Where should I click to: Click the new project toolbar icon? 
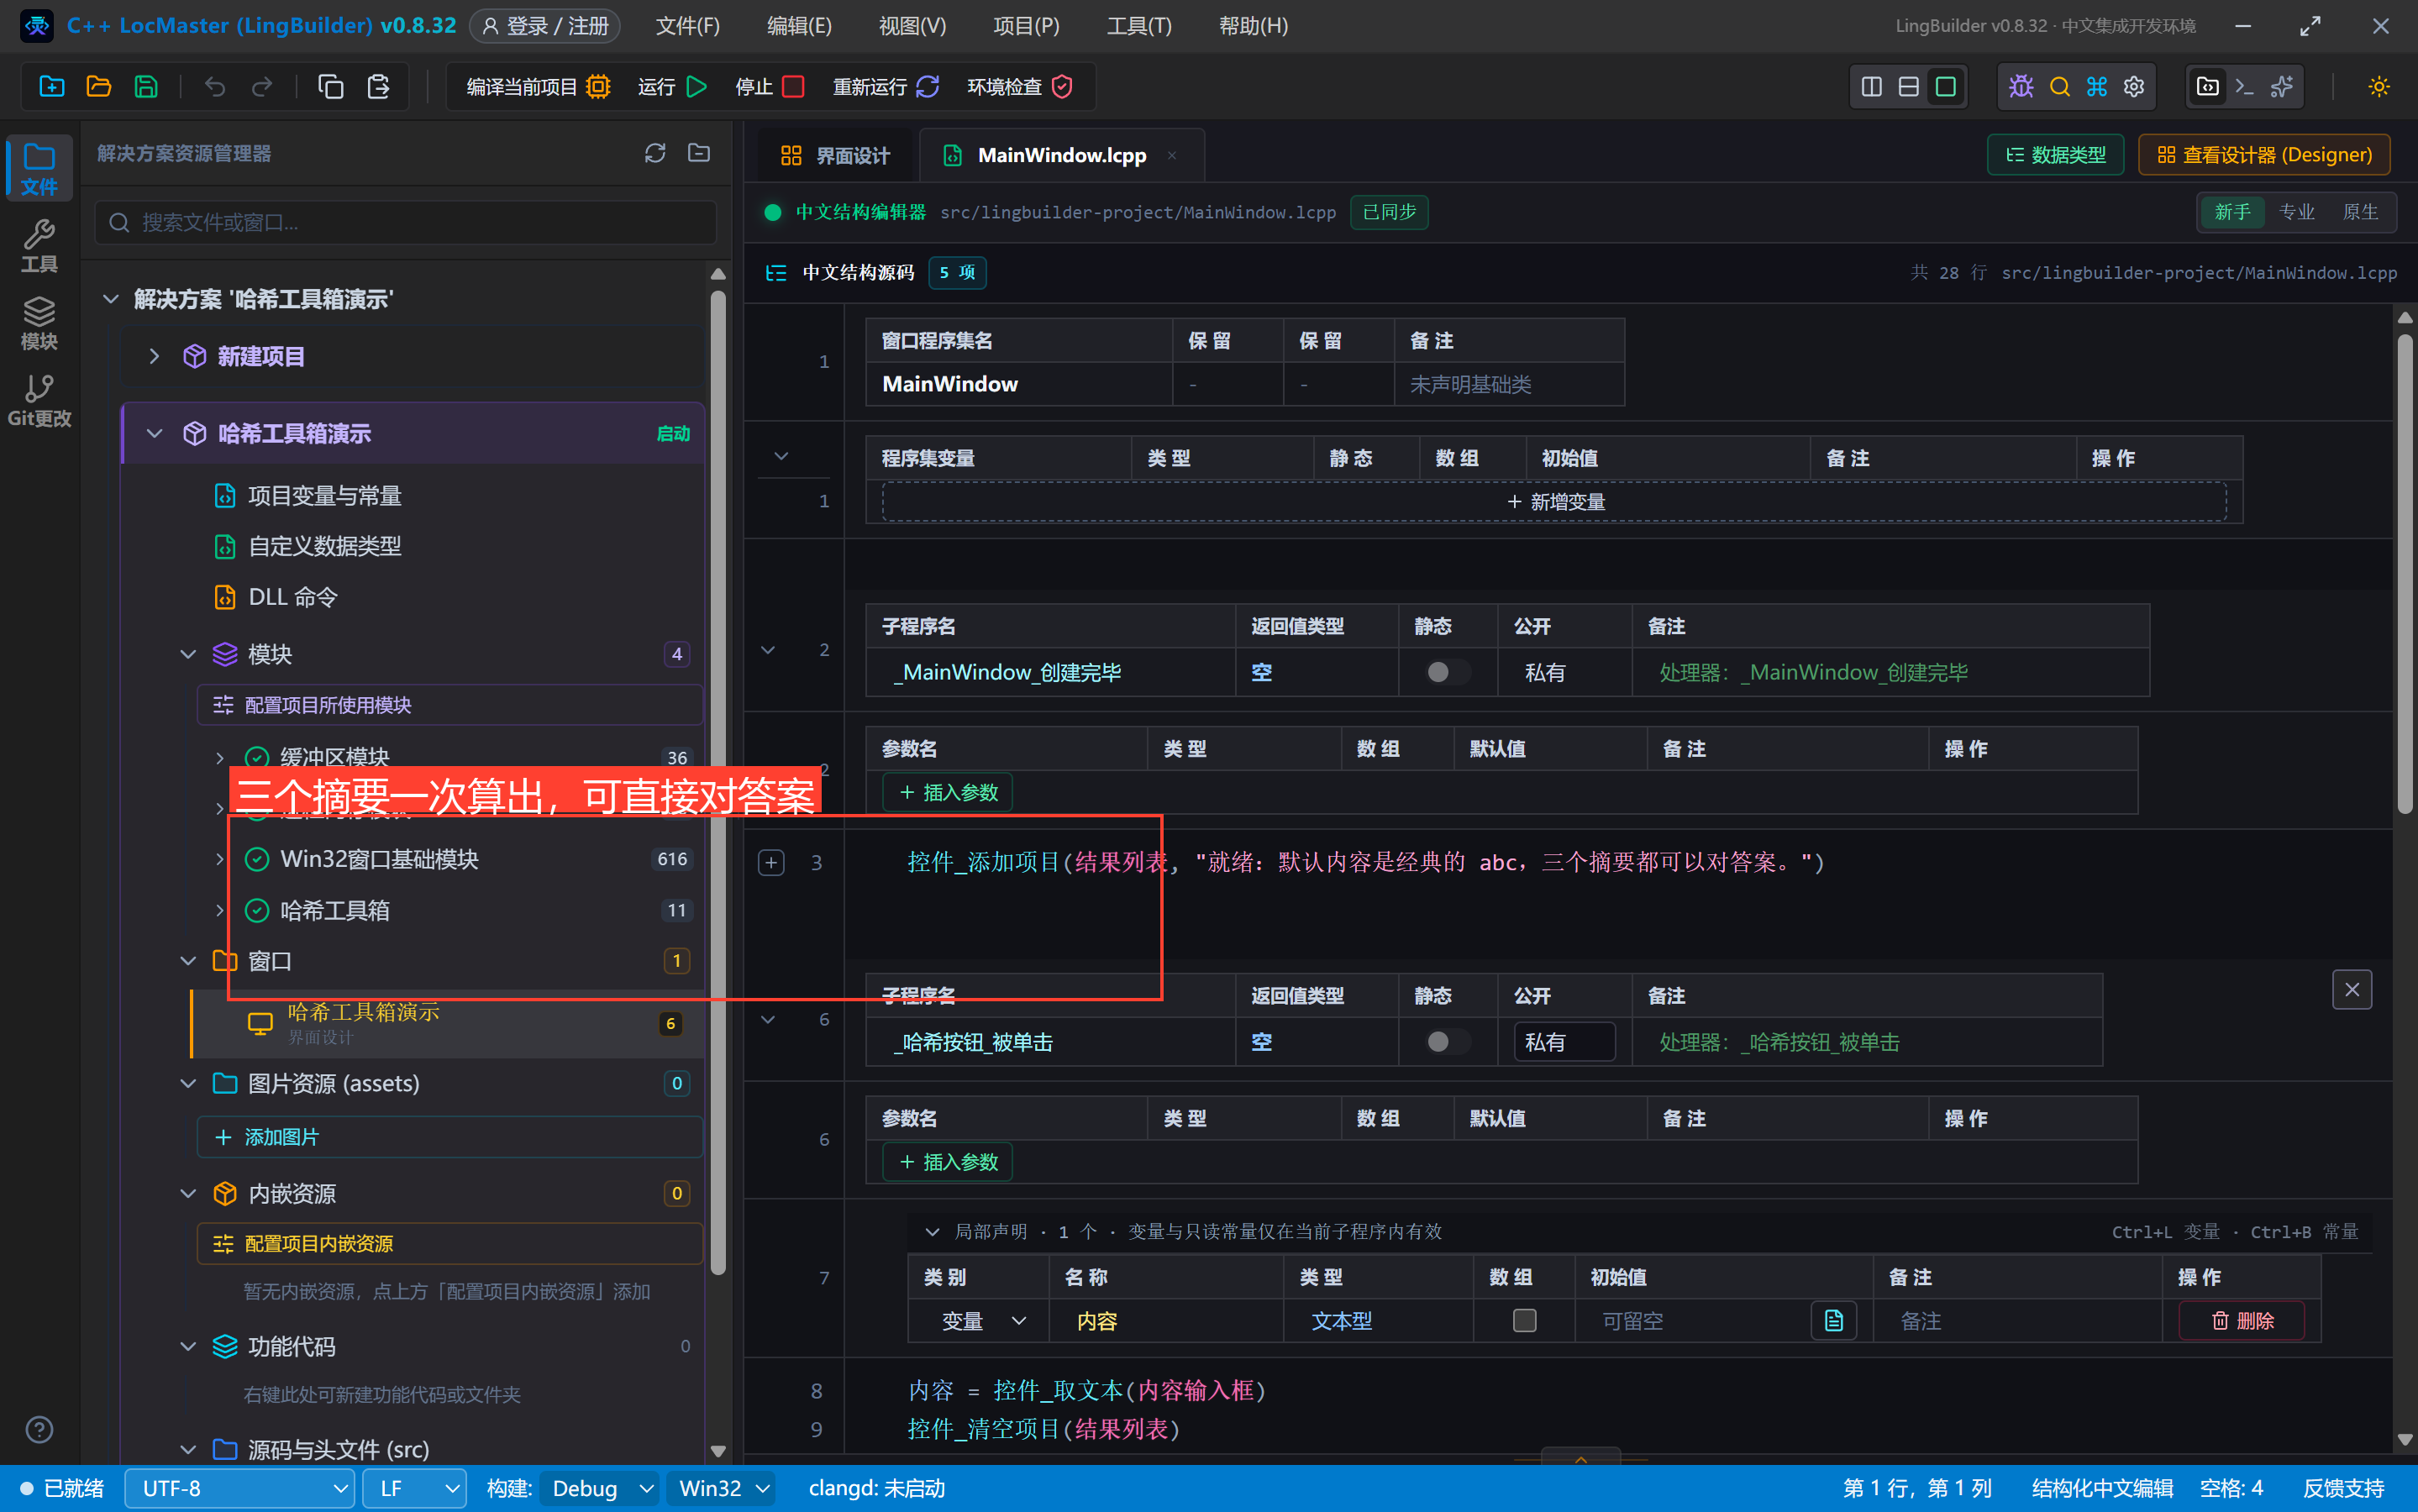(51, 87)
